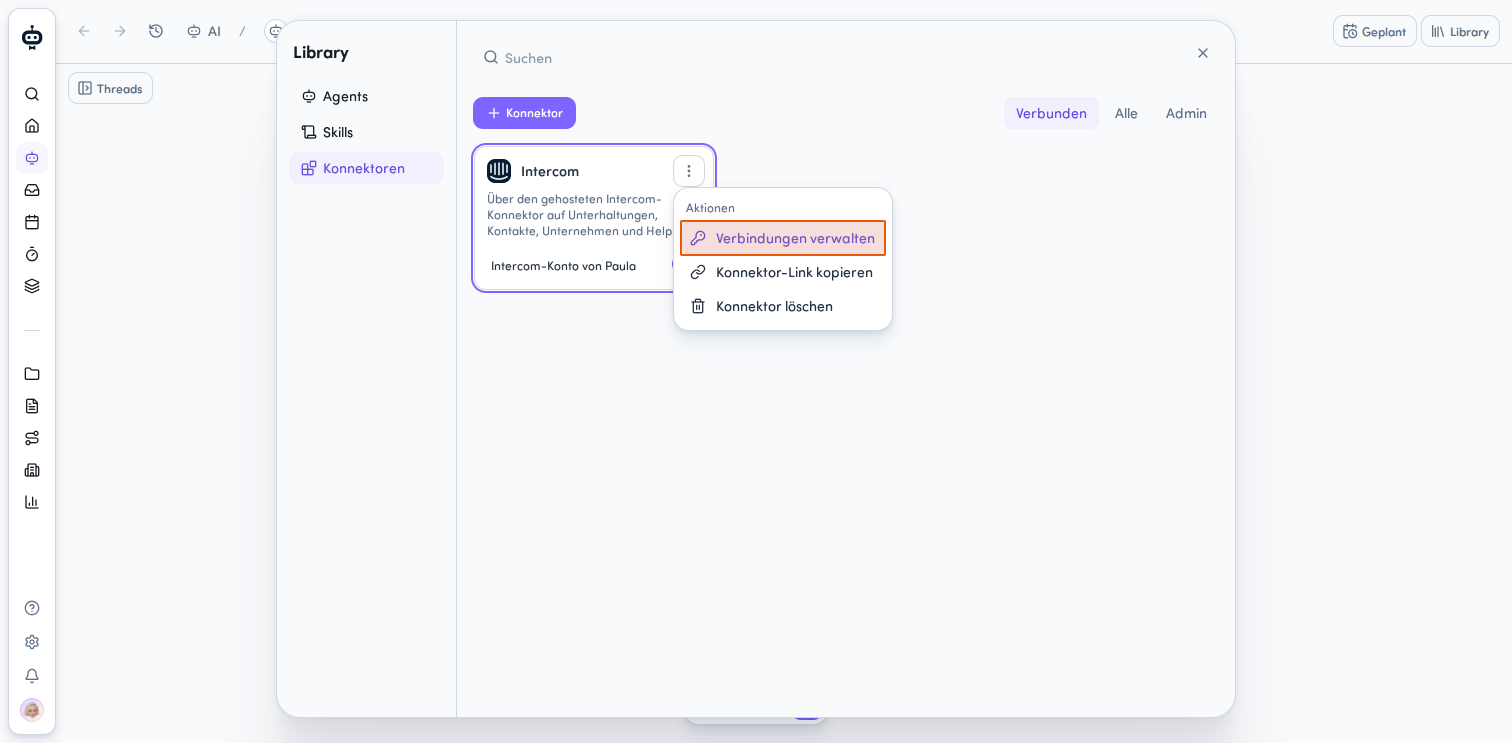This screenshot has width=1512, height=743.
Task: Open the Intercom three-dot actions menu
Action: tap(689, 171)
